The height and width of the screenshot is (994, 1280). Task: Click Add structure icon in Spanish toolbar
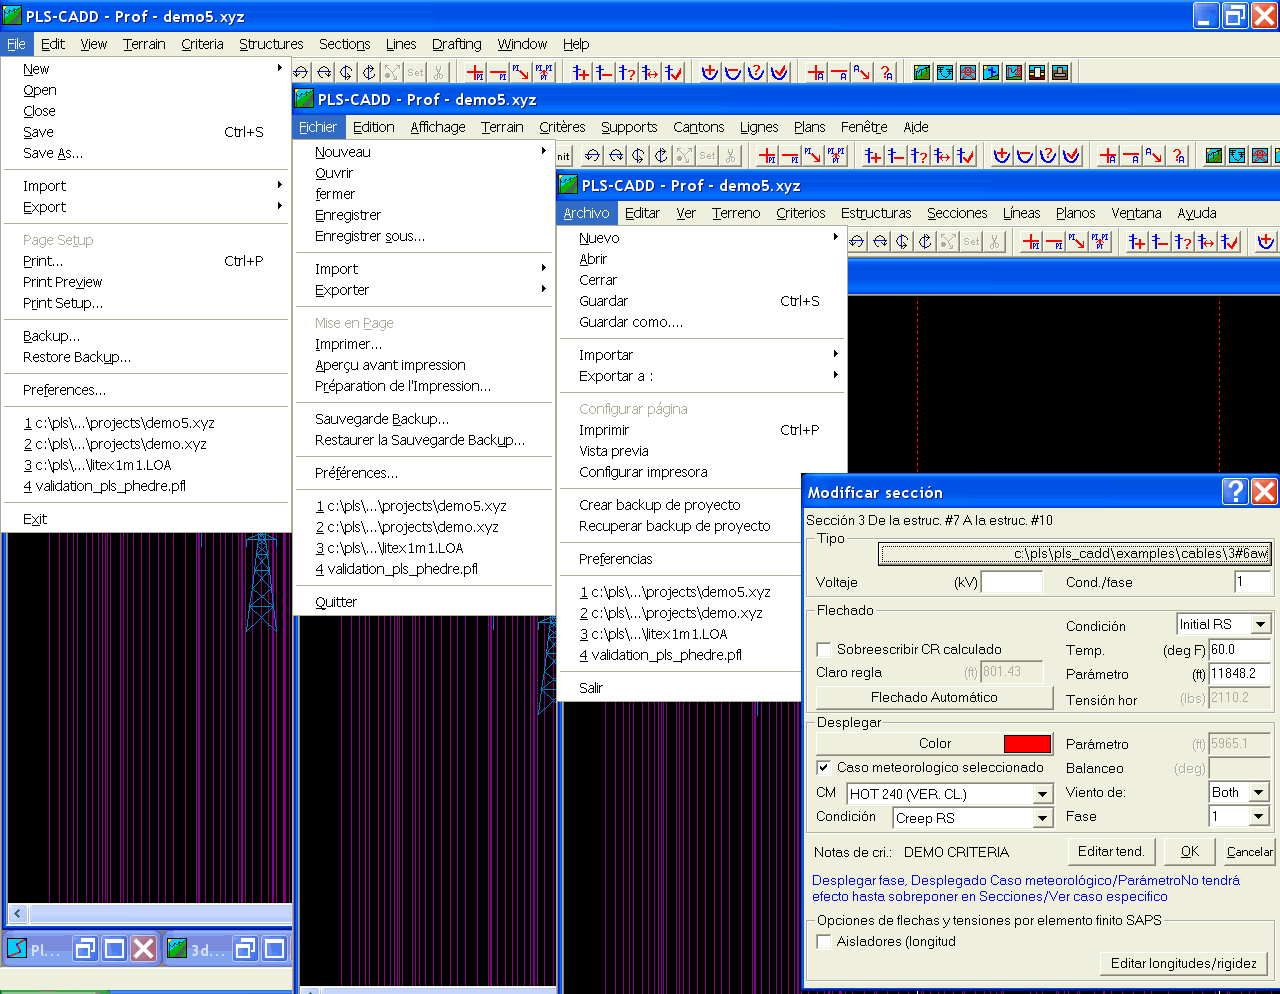coord(1137,242)
